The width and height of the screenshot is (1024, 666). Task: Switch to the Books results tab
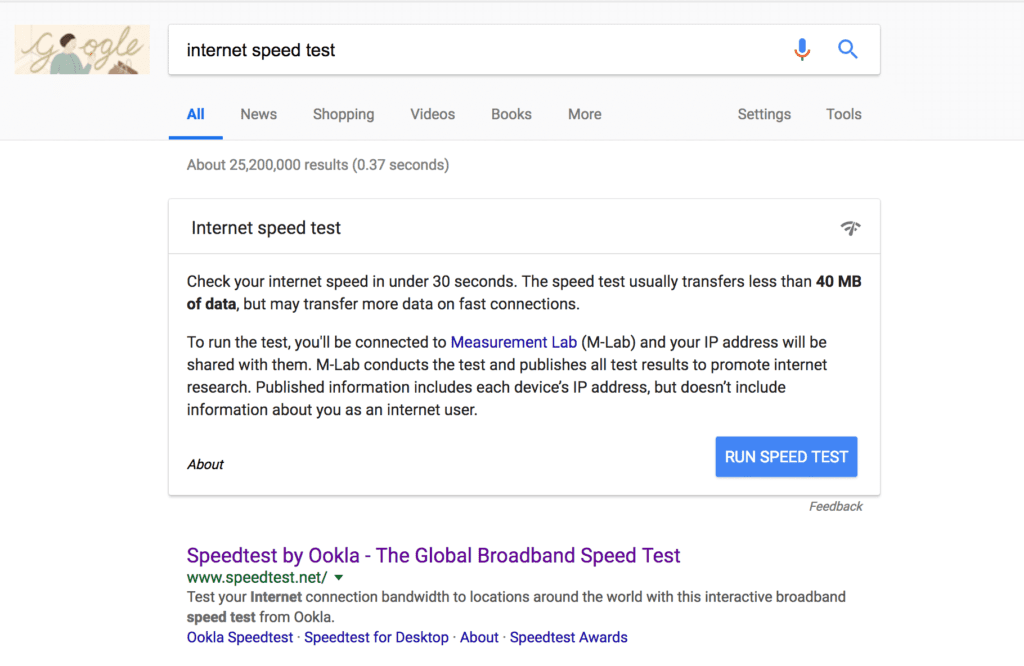[511, 114]
